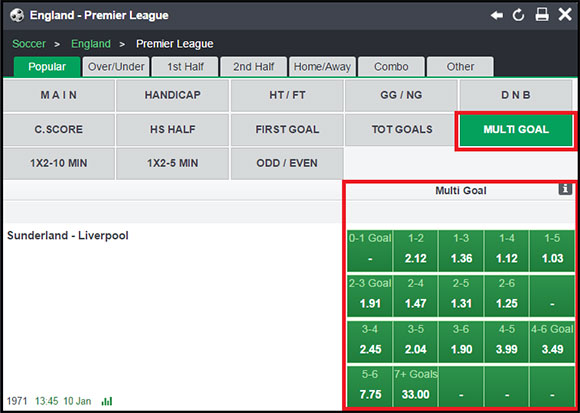The image size is (580, 413).
Task: Select 7+ Goals odds 33.00
Action: pos(415,386)
